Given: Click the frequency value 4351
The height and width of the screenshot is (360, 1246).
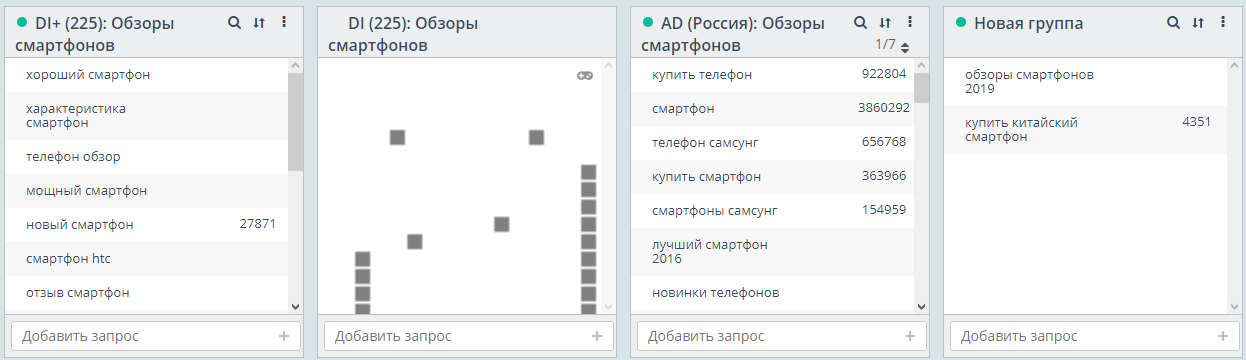Looking at the screenshot, I should pyautogui.click(x=1197, y=123).
